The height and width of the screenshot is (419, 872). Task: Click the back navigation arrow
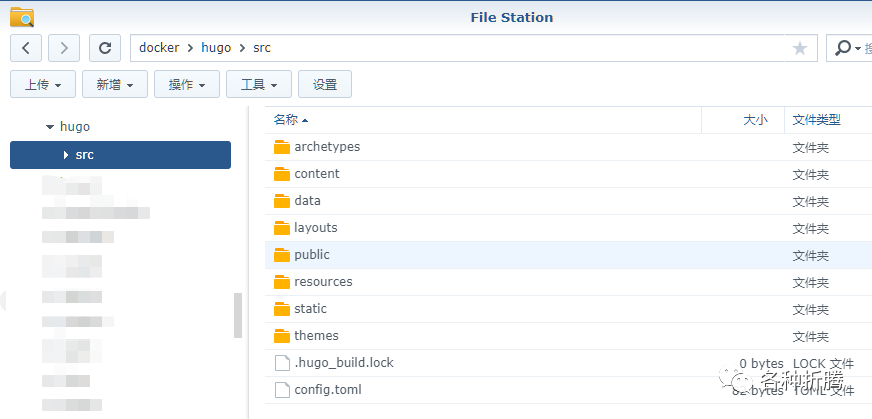(x=25, y=48)
